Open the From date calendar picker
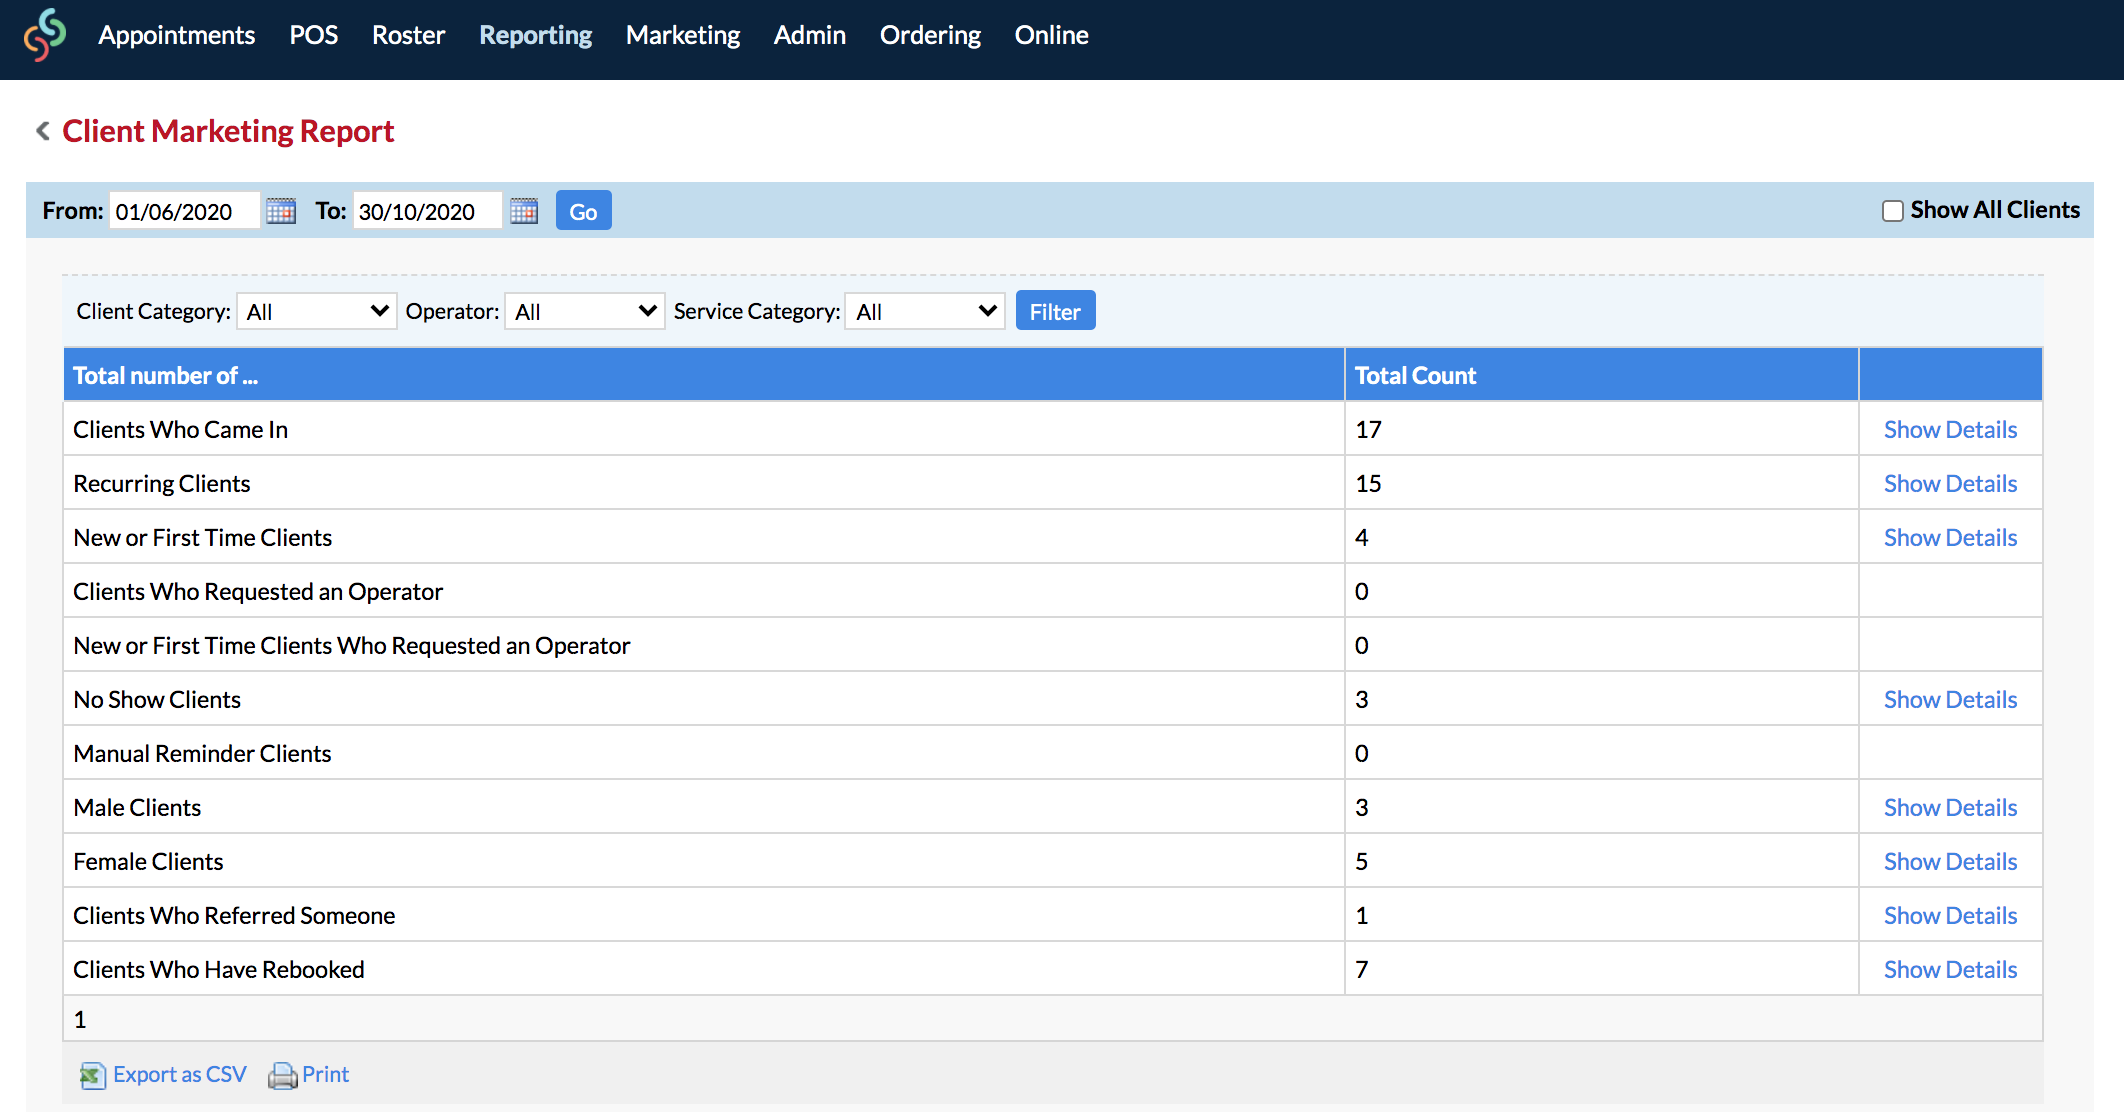2124x1112 pixels. click(x=281, y=211)
